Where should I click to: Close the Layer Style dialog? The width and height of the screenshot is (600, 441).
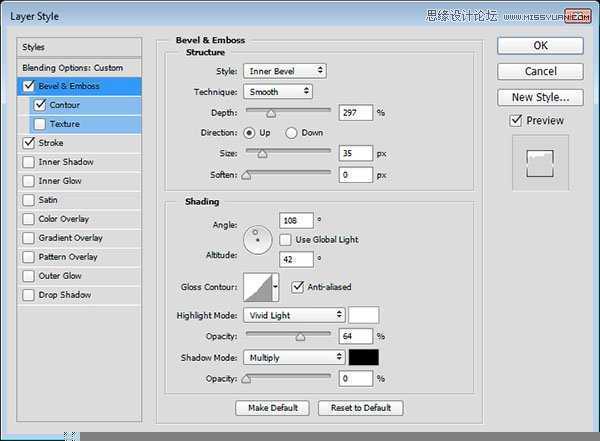click(x=578, y=16)
